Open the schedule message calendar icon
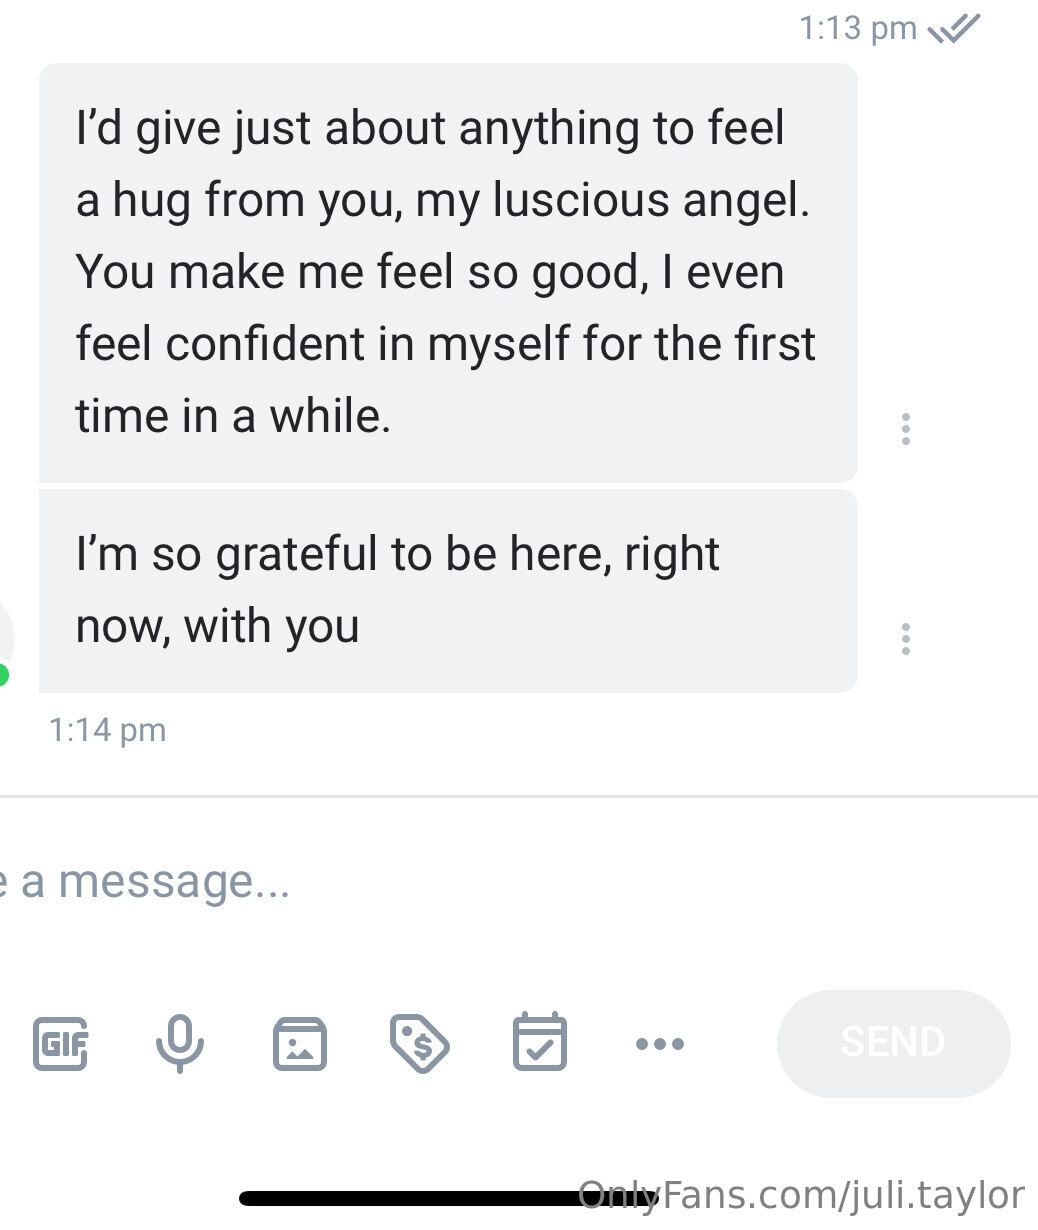The height and width of the screenshot is (1230, 1038). (x=540, y=1041)
